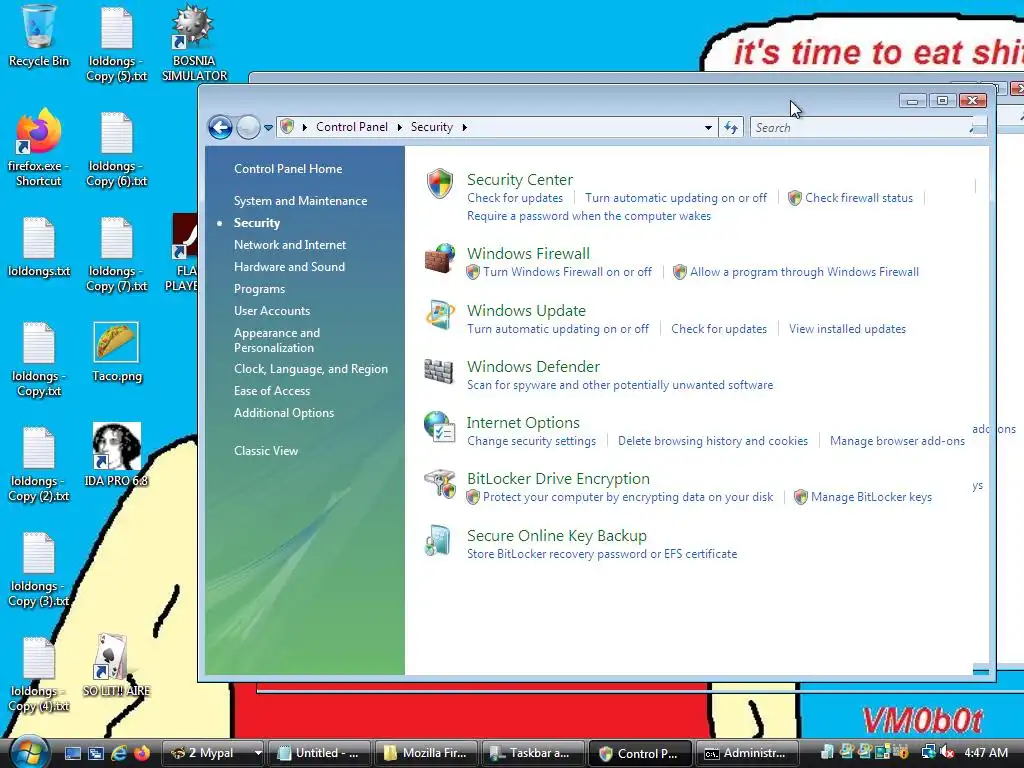Open the Security Center shield icon
The width and height of the screenshot is (1024, 768).
[x=440, y=184]
